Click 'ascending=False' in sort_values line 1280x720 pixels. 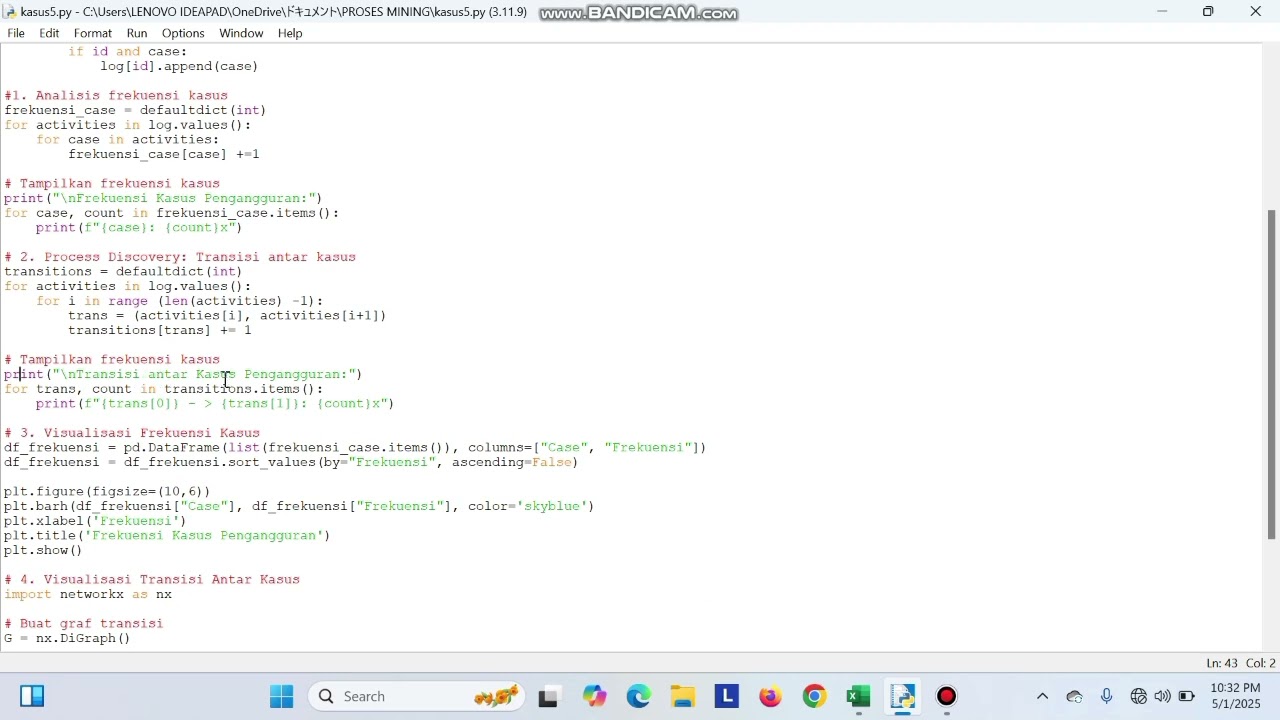click(512, 462)
